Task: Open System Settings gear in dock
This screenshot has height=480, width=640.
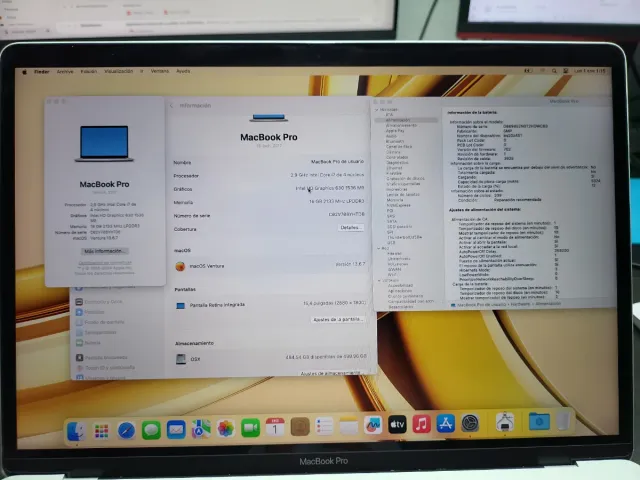Action: 470,427
